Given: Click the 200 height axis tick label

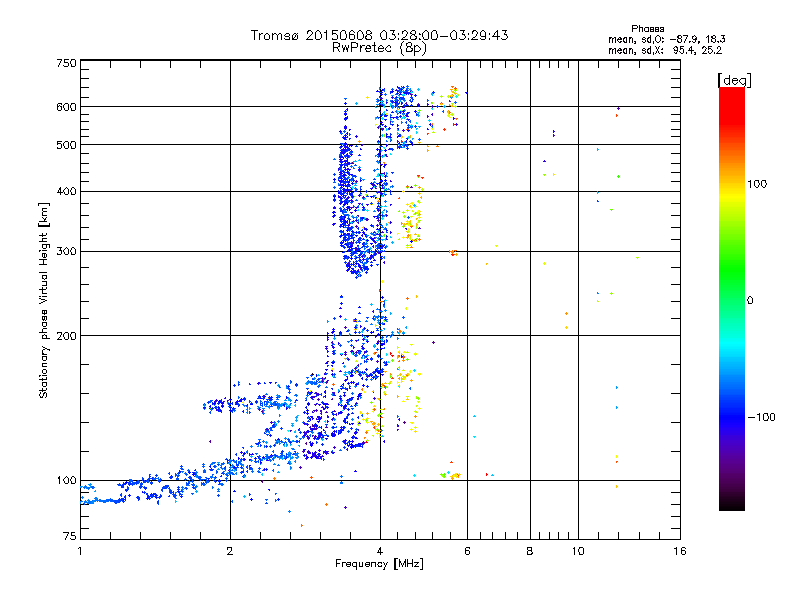Looking at the screenshot, I should [67, 336].
